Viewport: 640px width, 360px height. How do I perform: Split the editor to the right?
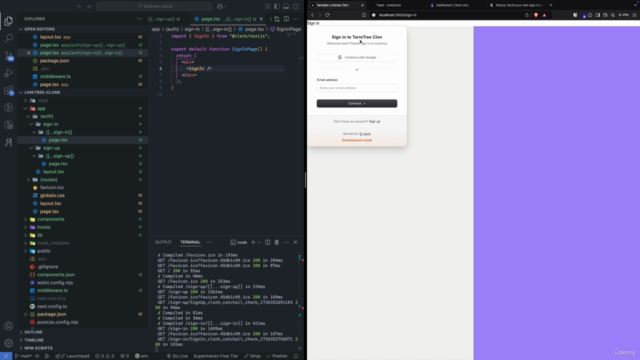pos(286,19)
